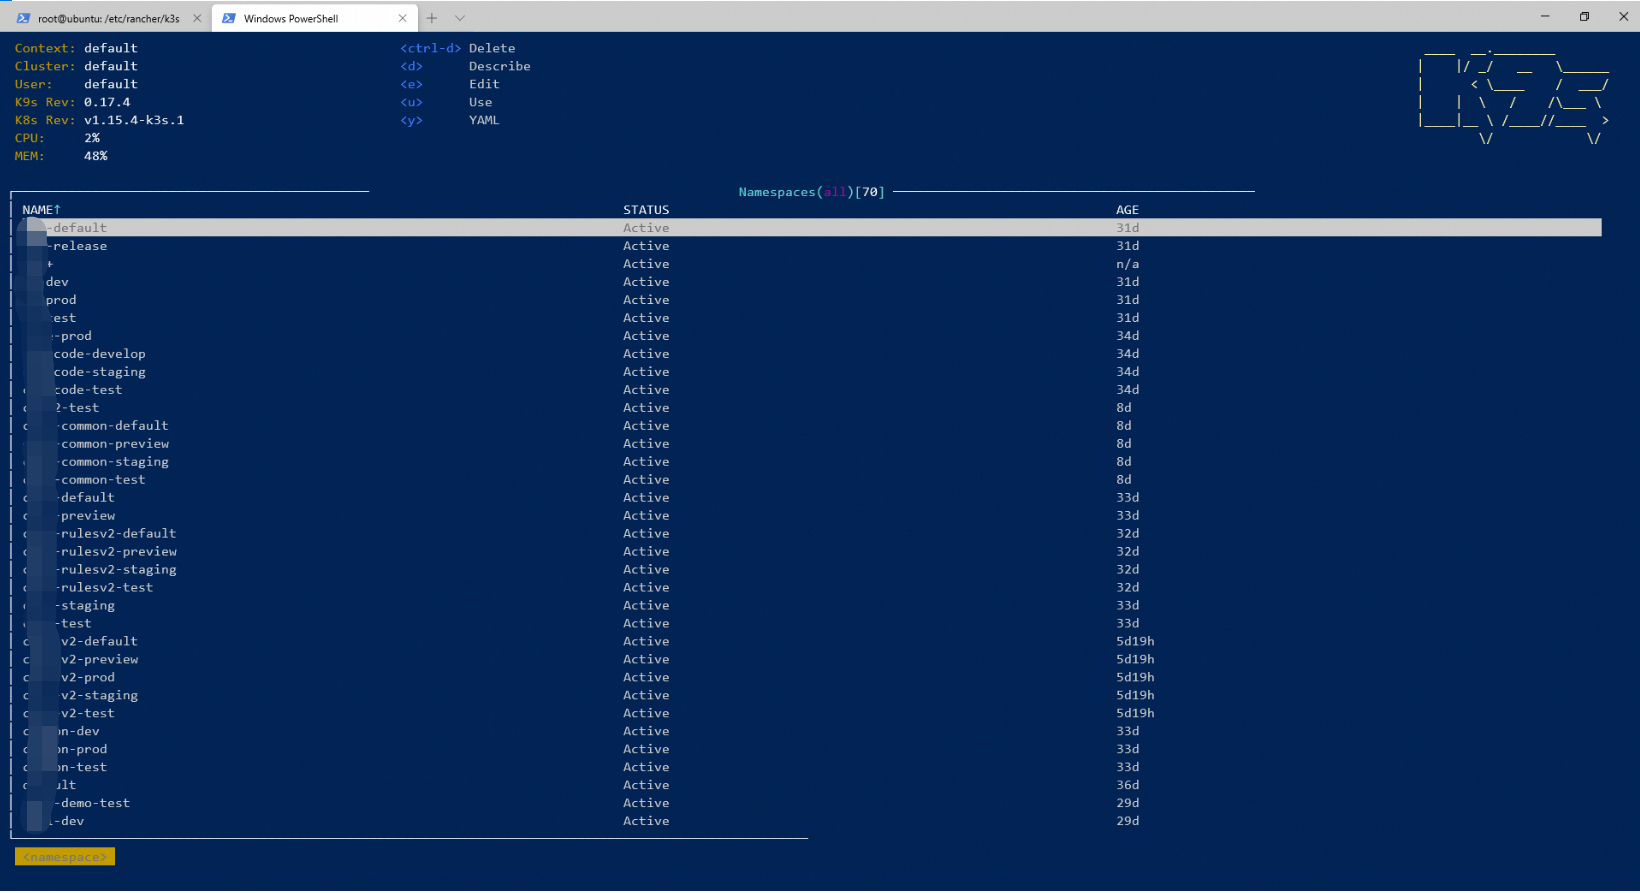This screenshot has height=893, width=1640.
Task: Close the terminal window
Action: click(1623, 16)
